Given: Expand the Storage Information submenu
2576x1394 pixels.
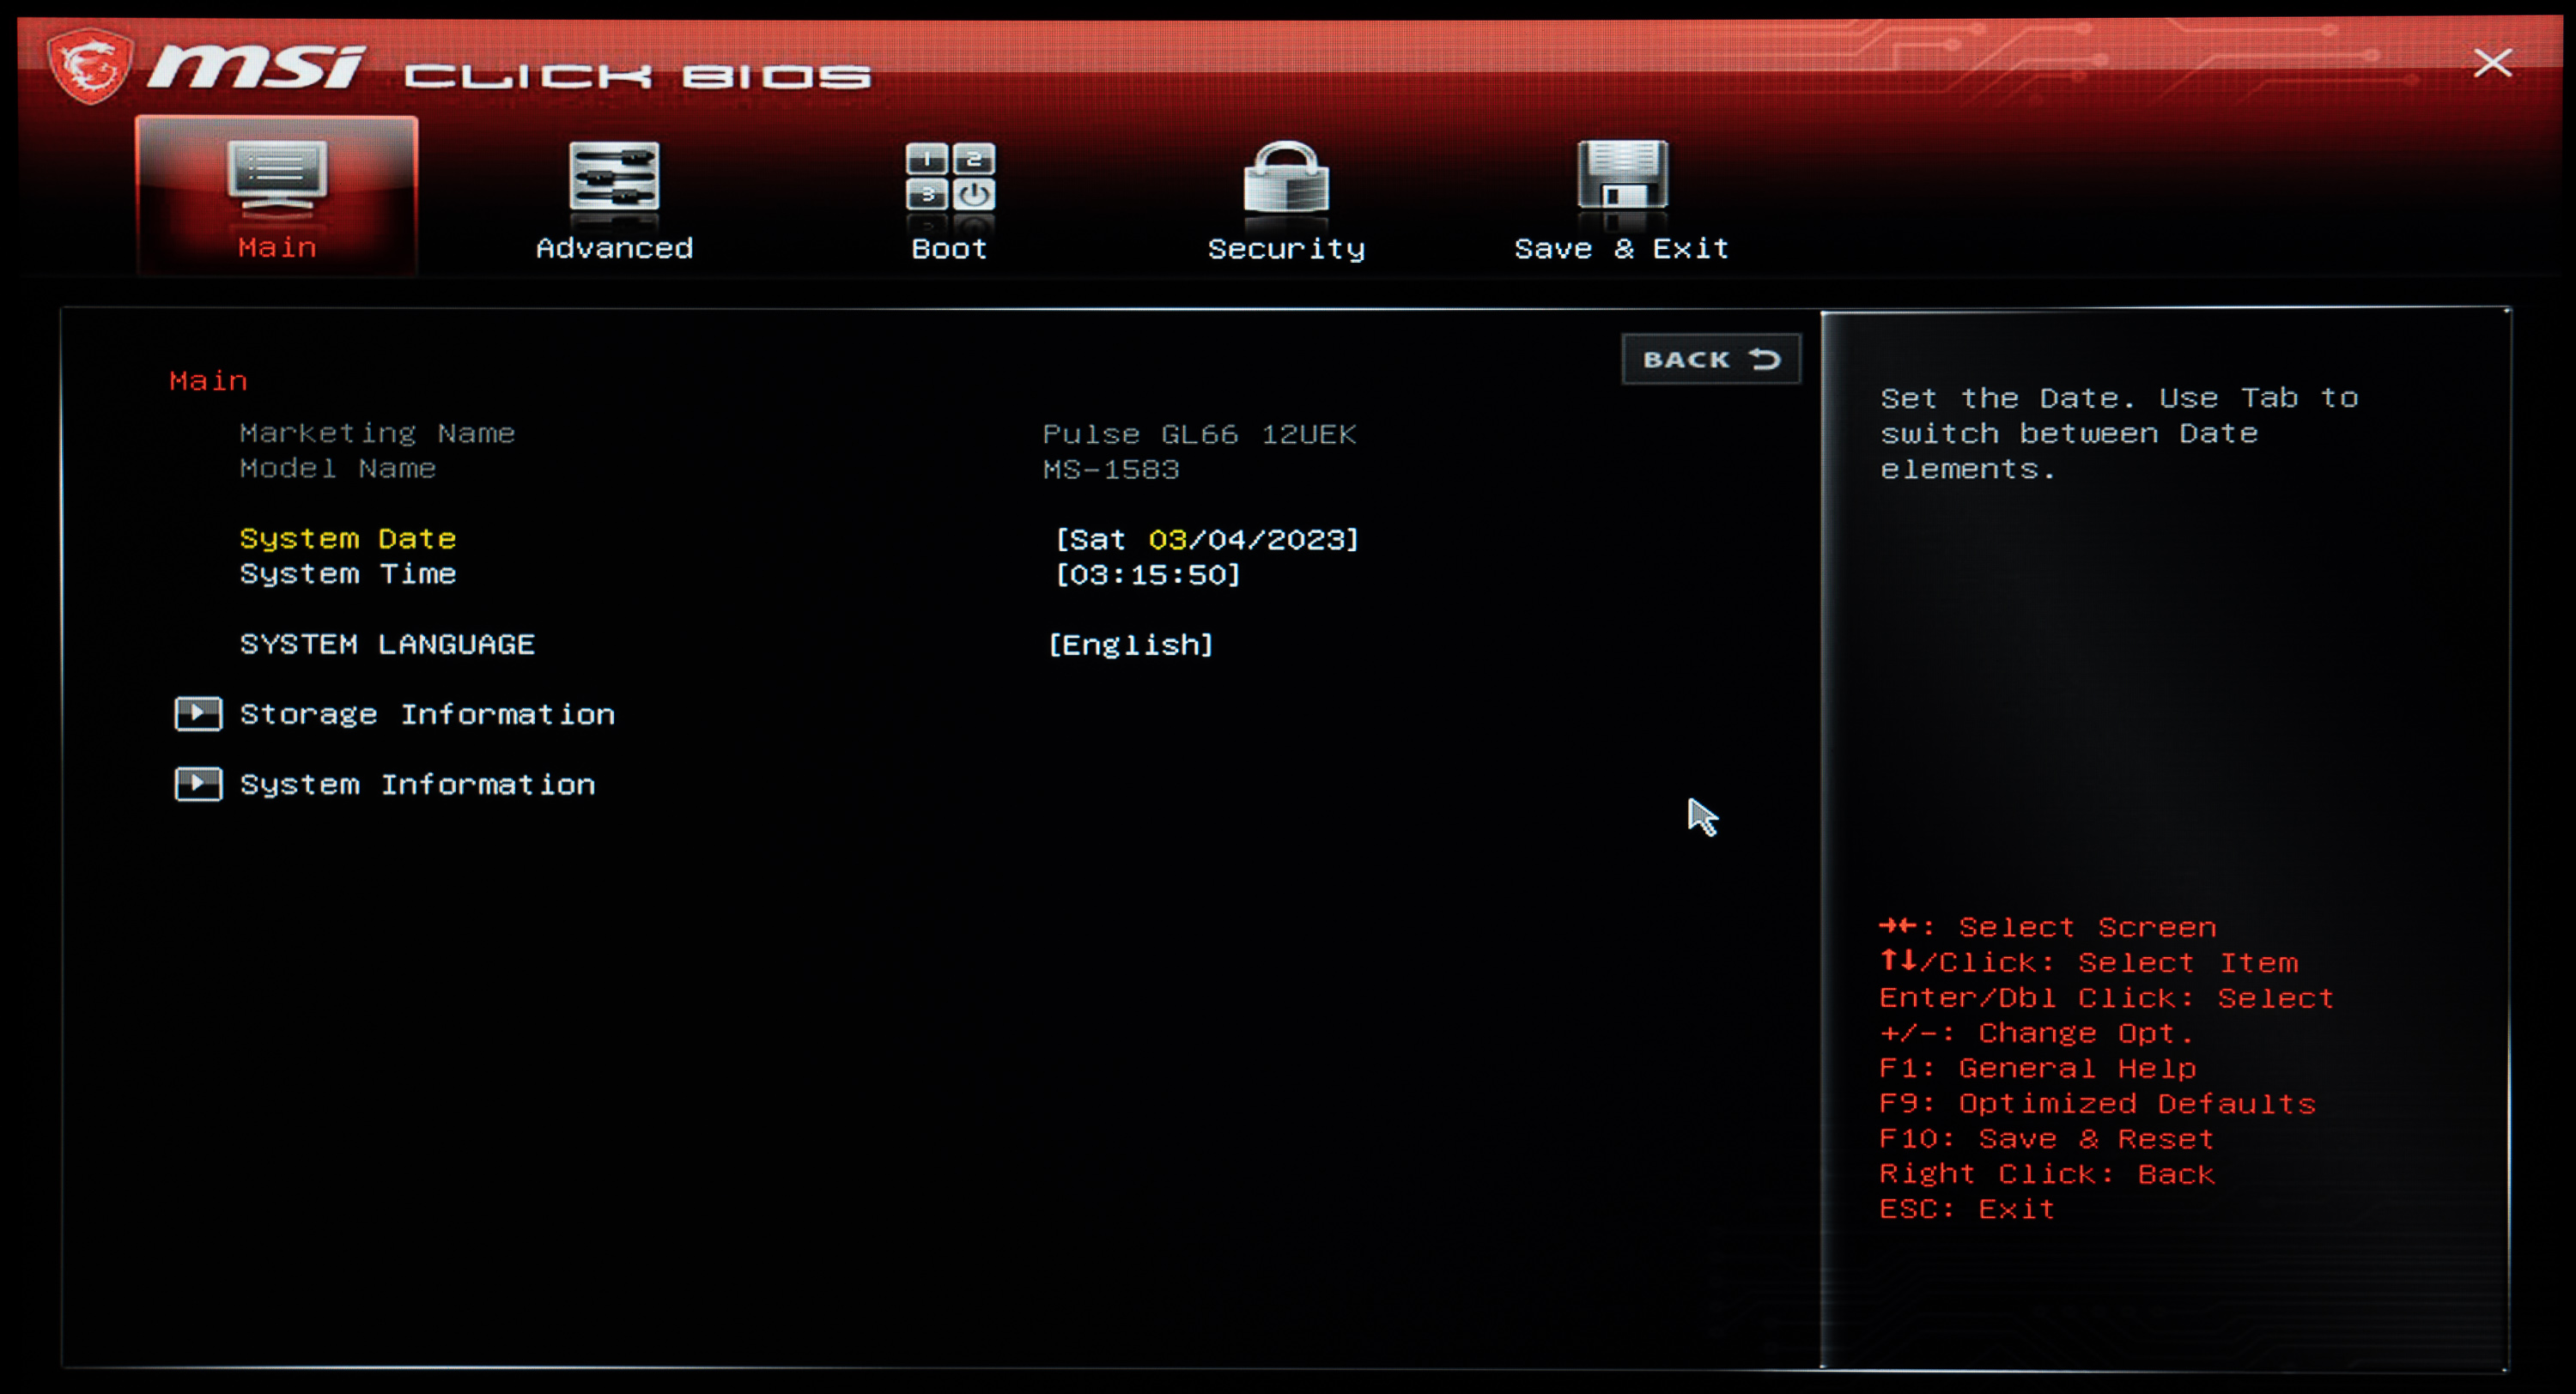Looking at the screenshot, I should 427,714.
